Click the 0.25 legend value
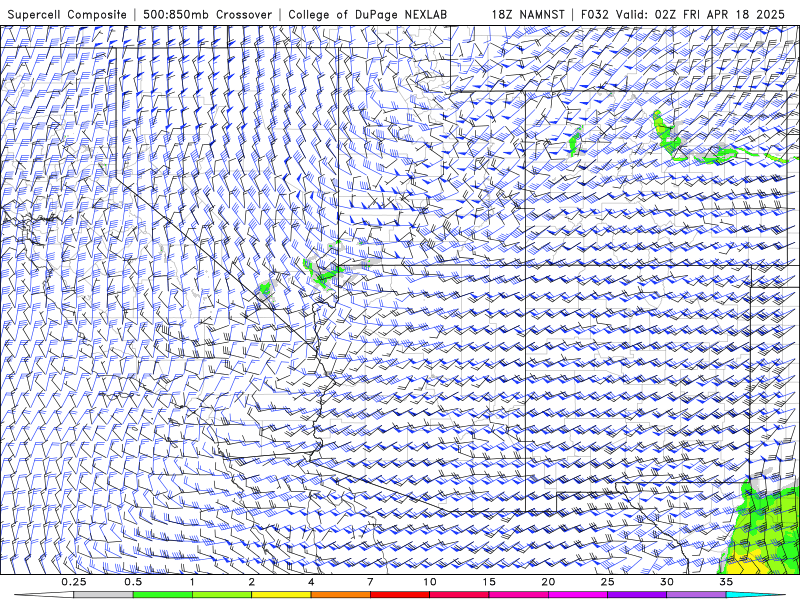The width and height of the screenshot is (800, 600). tap(74, 582)
